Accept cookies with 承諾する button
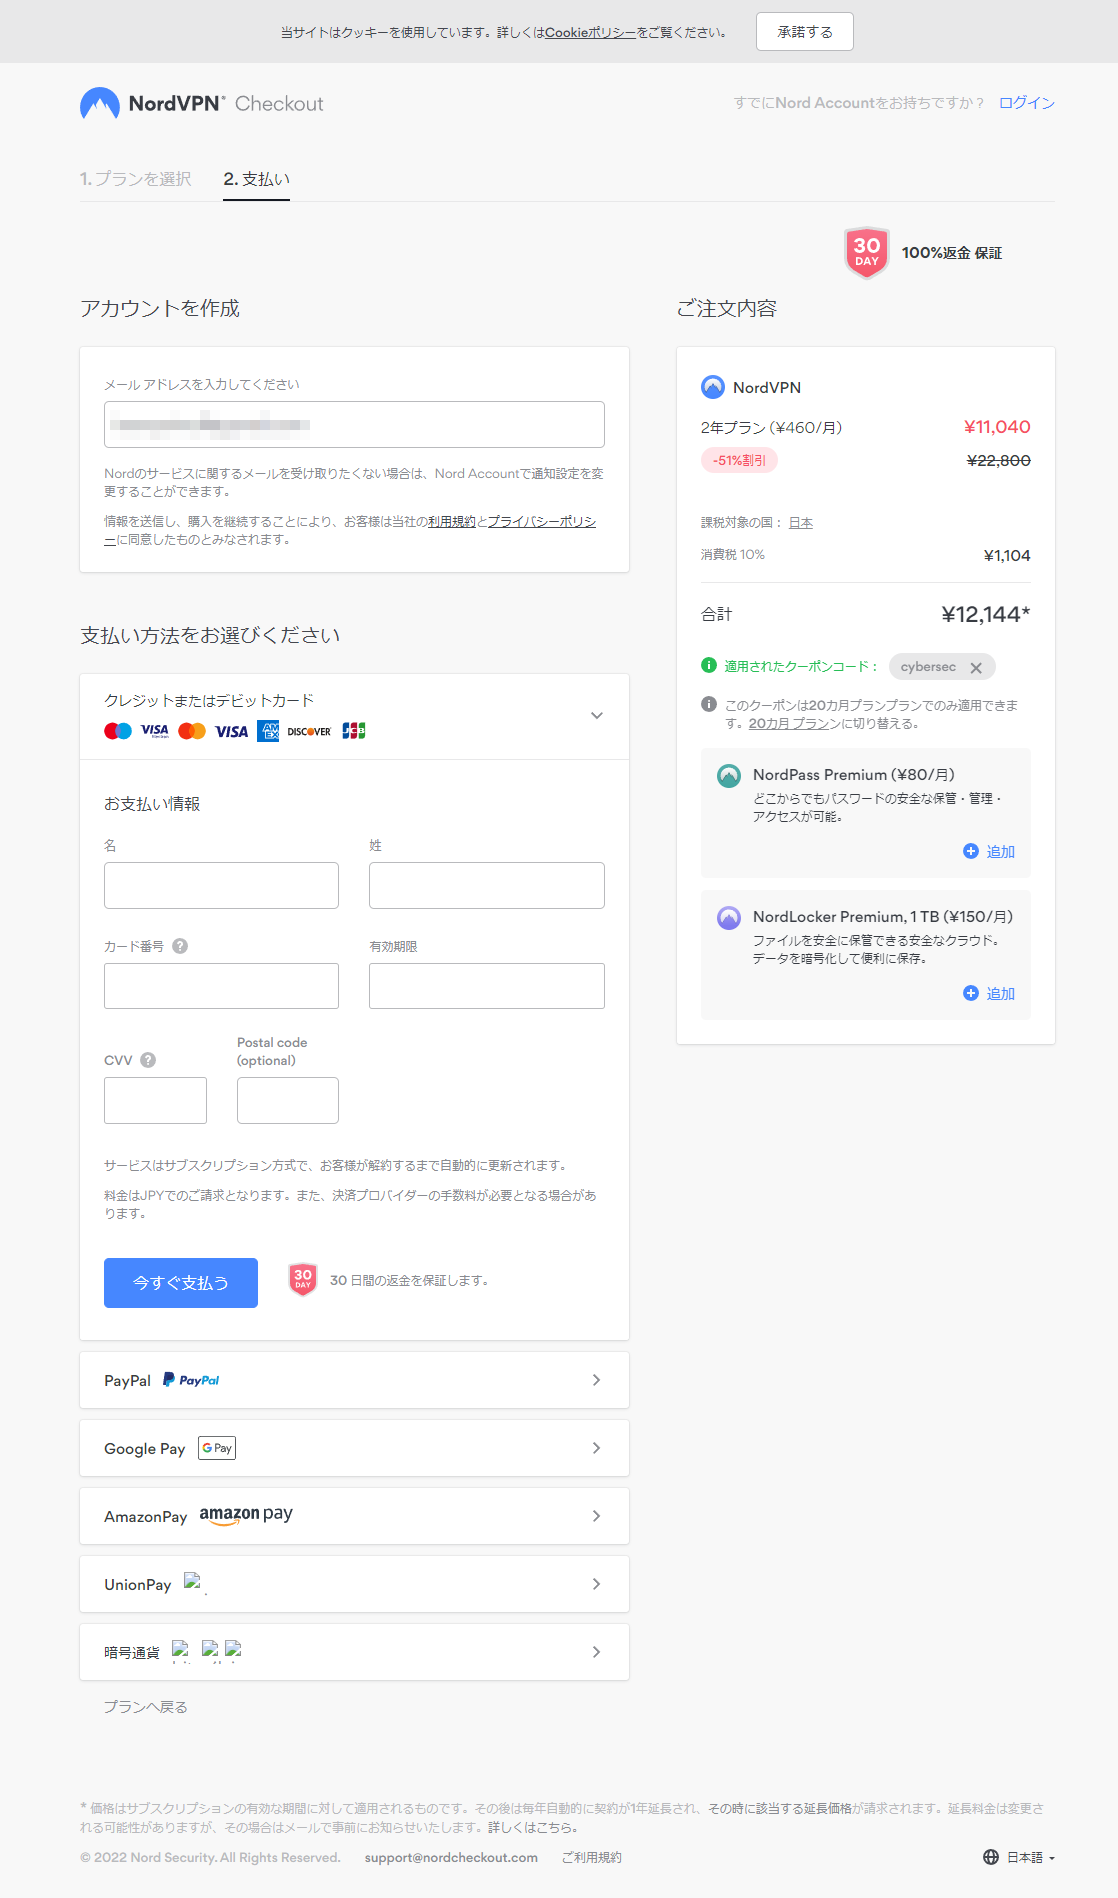The height and width of the screenshot is (1898, 1118). (804, 32)
